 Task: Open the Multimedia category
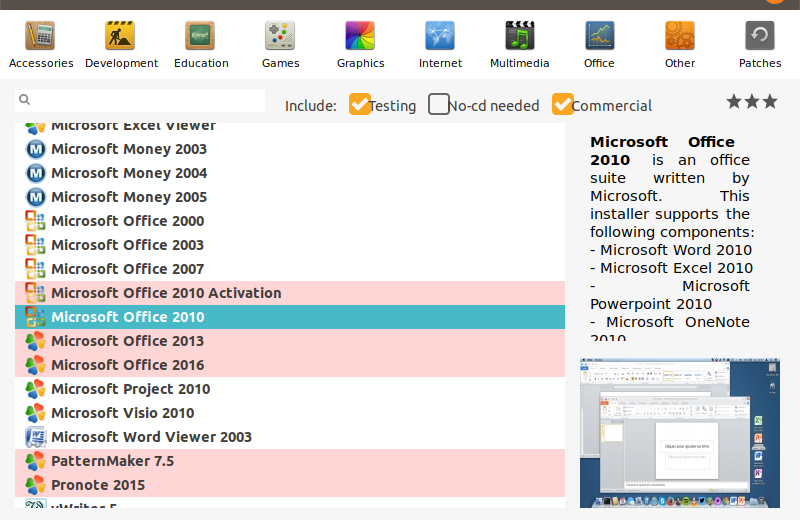pyautogui.click(x=519, y=45)
